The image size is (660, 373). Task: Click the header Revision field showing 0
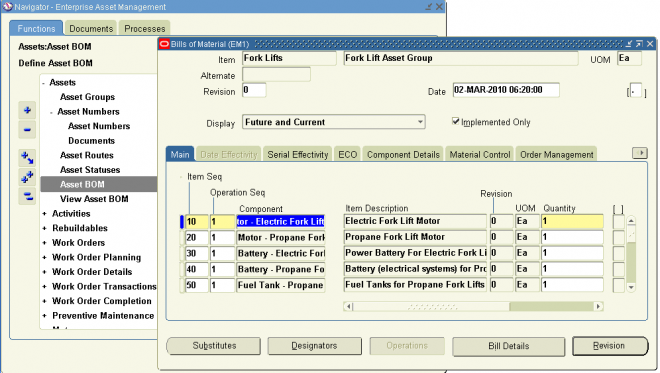coord(254,90)
